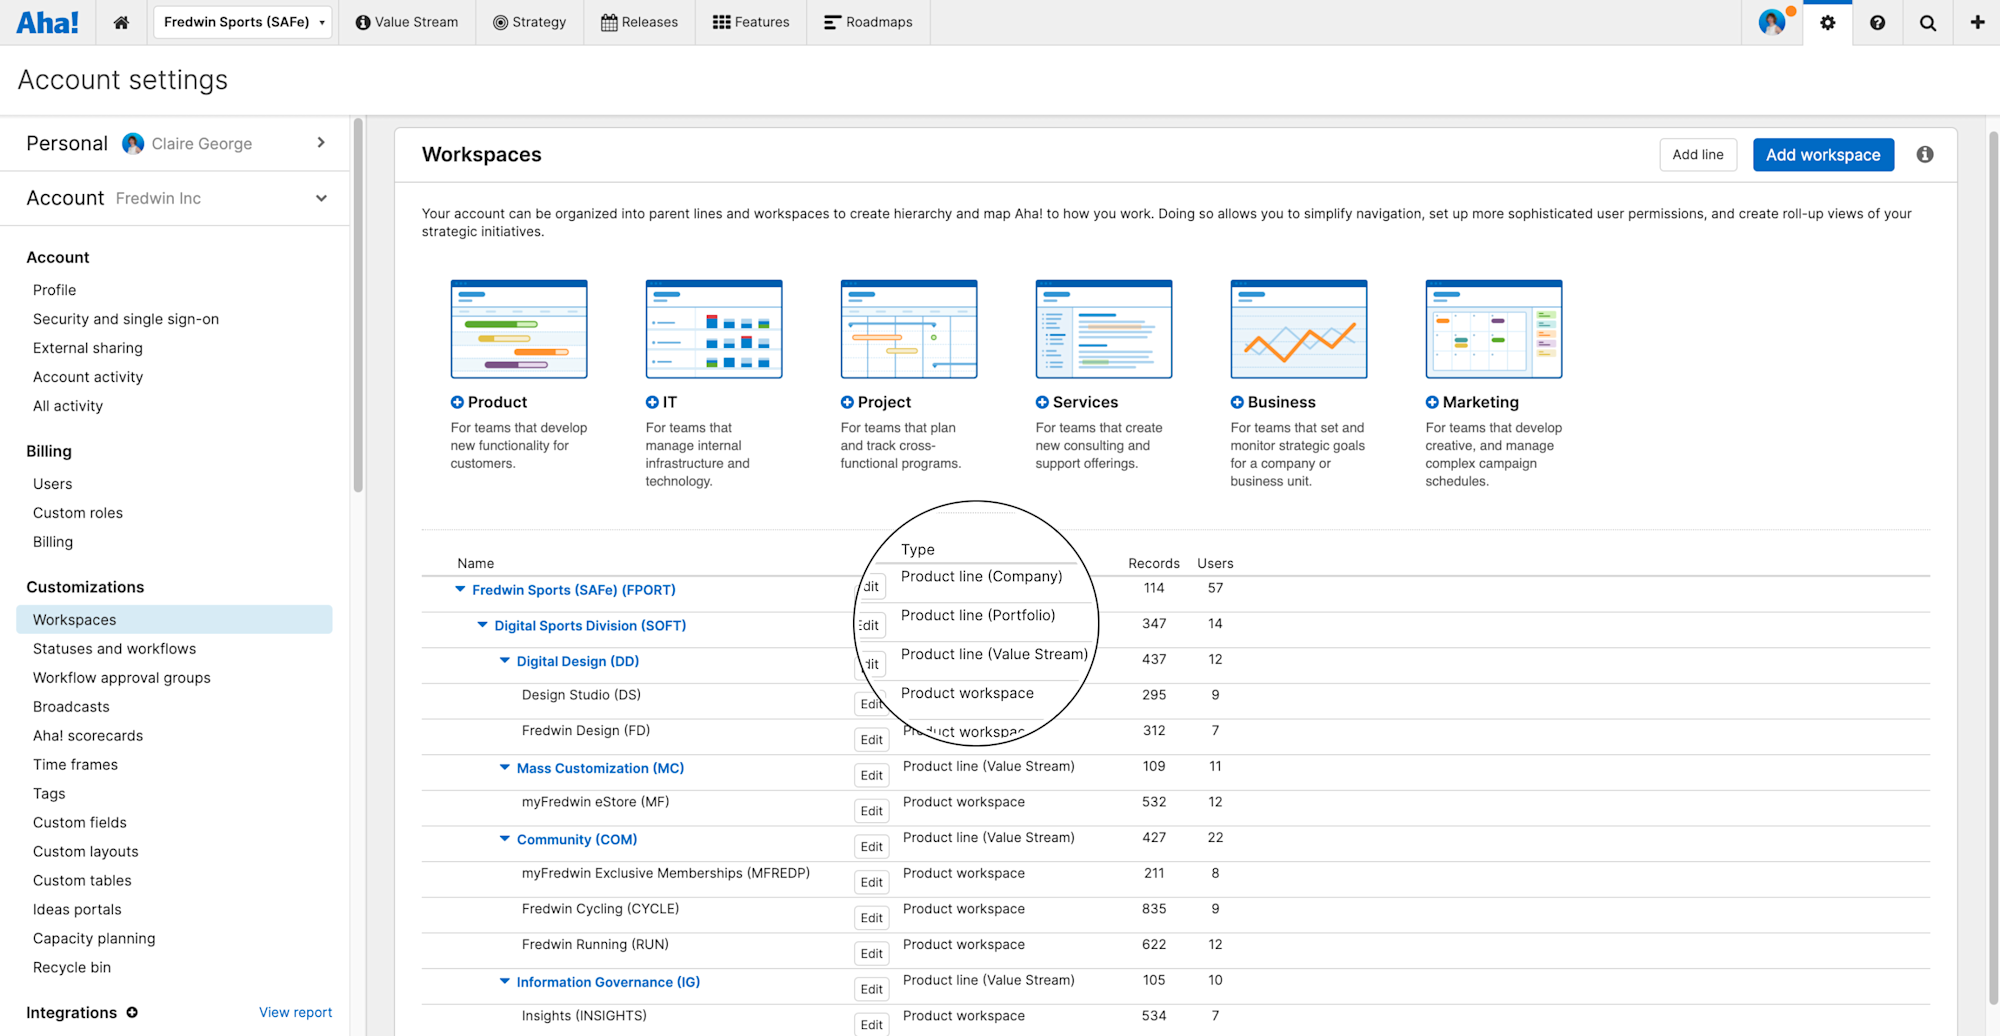Click myFredwin Exclusive Memberships (MFREDP) row name
2000x1036 pixels.
click(666, 873)
